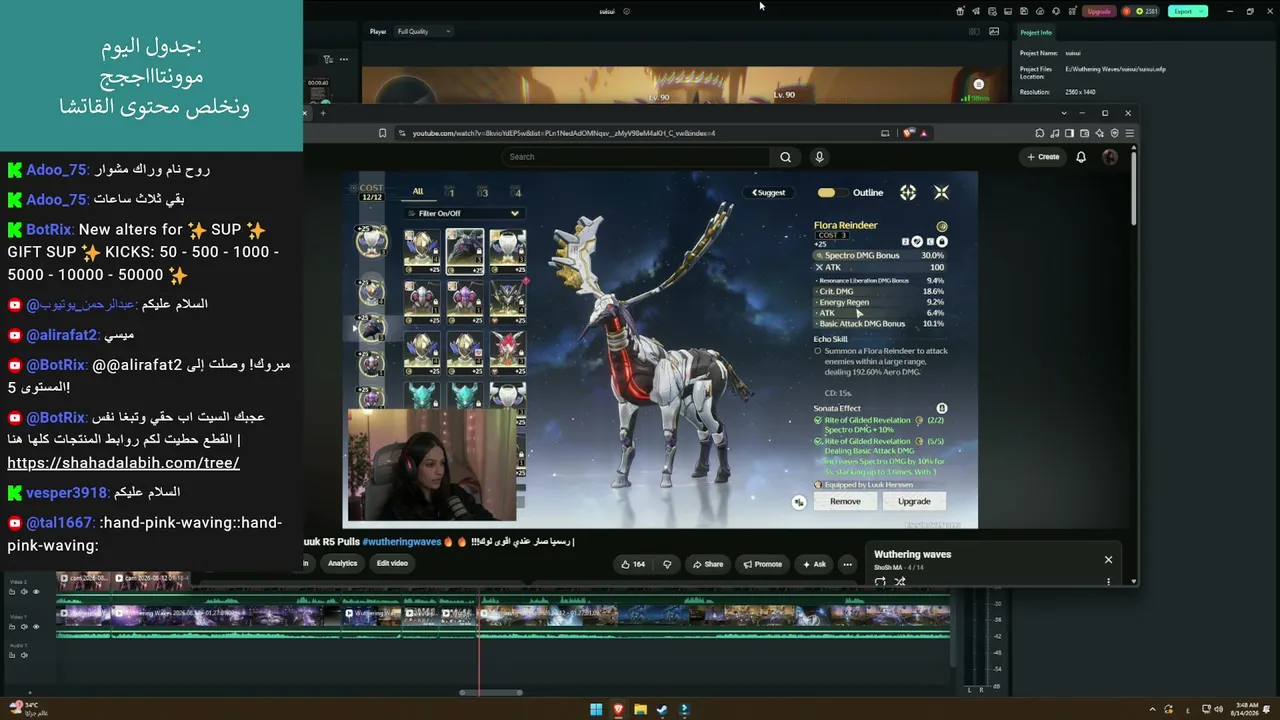Click the browser bookmark icon beside URL

pos(382,133)
